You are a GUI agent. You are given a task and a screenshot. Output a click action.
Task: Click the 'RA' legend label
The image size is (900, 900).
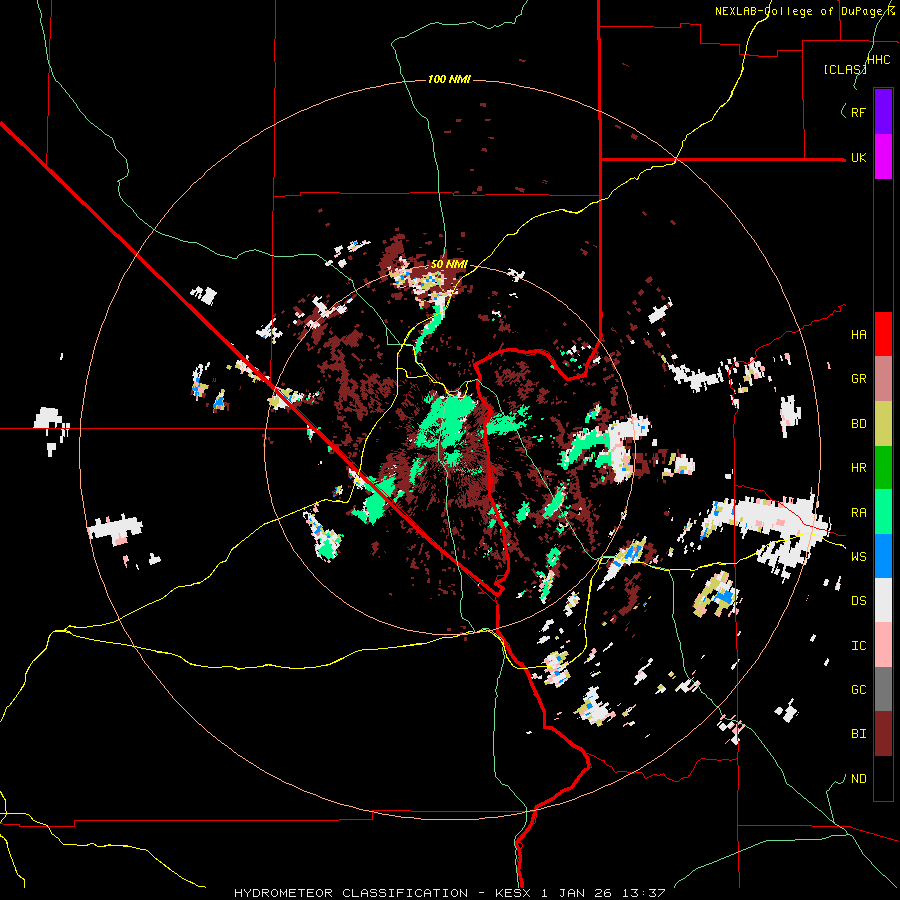858,513
